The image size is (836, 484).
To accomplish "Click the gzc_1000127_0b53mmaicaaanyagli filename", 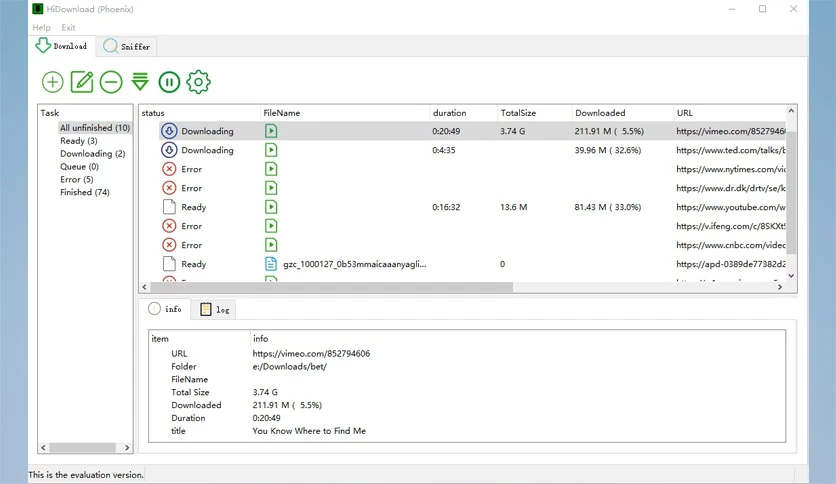I will tap(355, 264).
